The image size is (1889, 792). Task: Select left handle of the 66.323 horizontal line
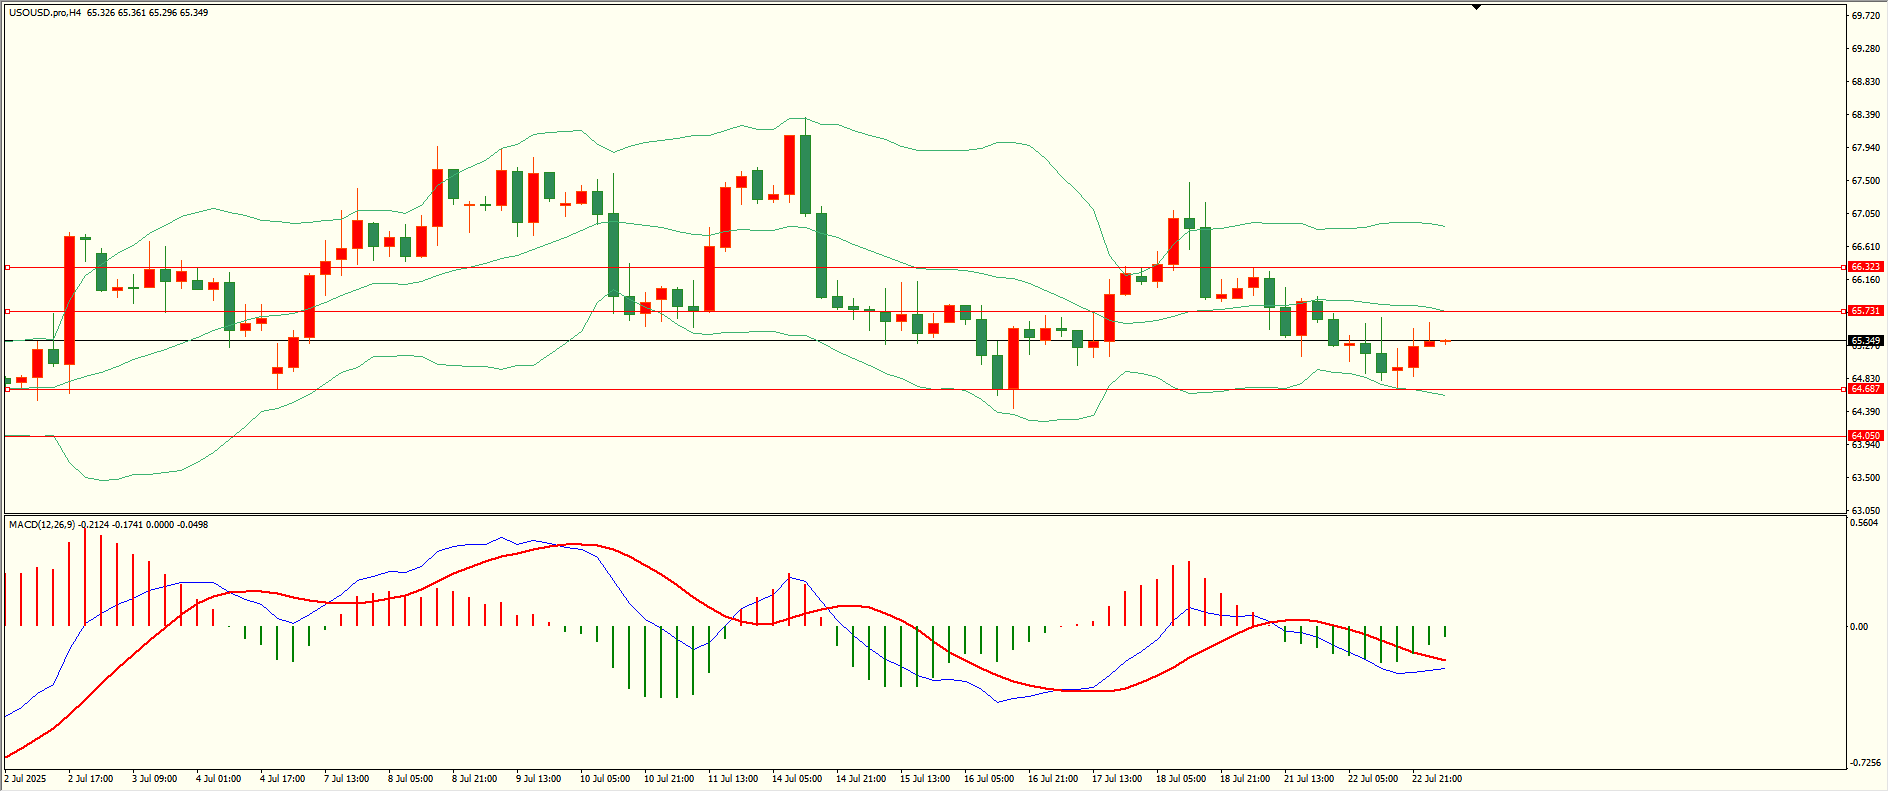click(7, 267)
